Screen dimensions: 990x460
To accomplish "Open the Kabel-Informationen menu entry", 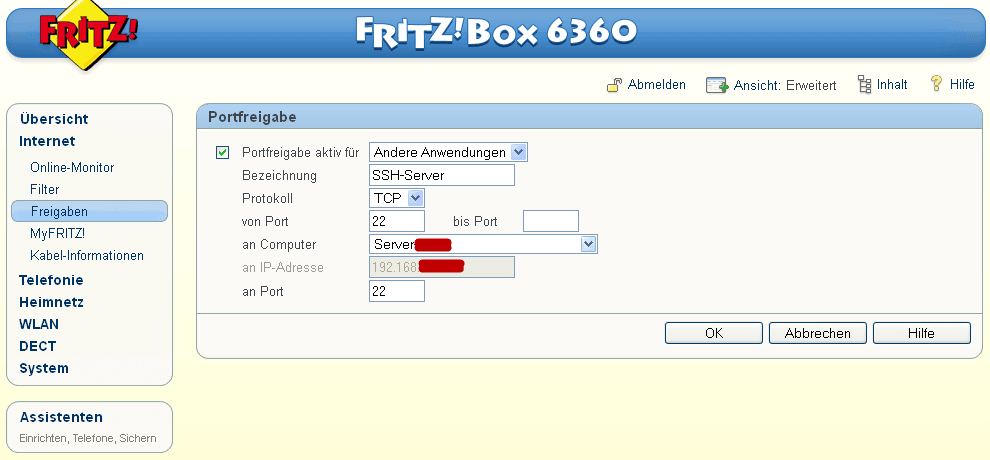I will (87, 256).
